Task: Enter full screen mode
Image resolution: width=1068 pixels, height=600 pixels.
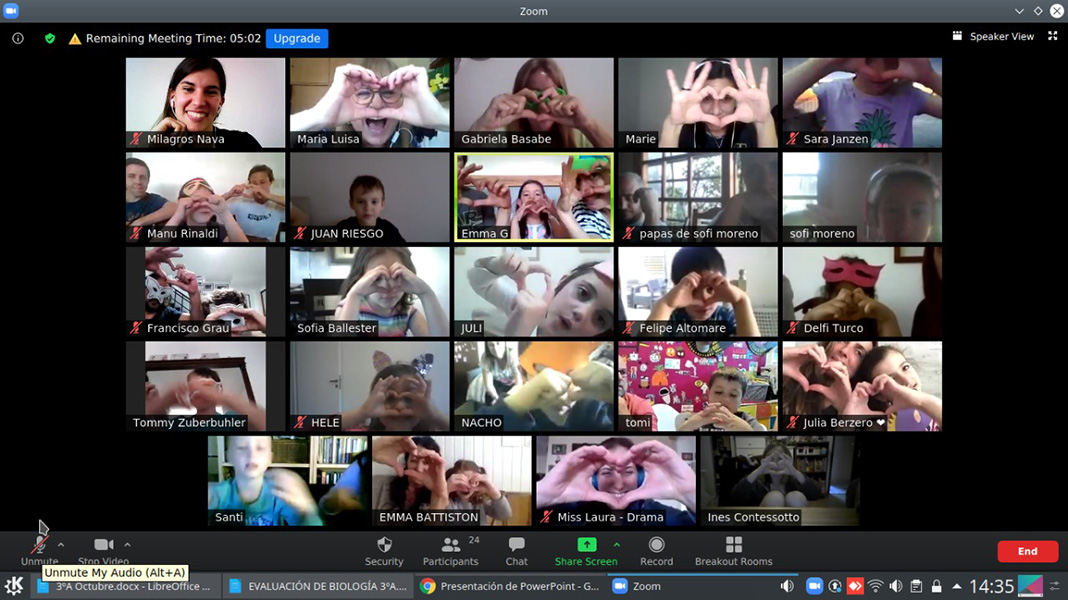Action: pos(1052,36)
